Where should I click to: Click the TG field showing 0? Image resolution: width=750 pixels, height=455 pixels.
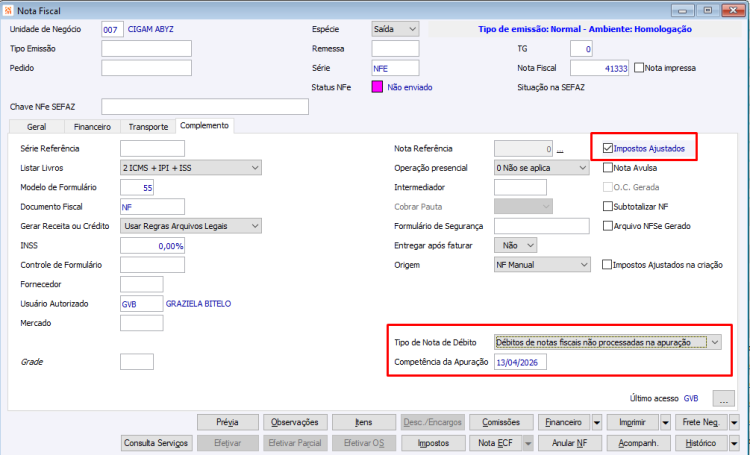pos(581,49)
